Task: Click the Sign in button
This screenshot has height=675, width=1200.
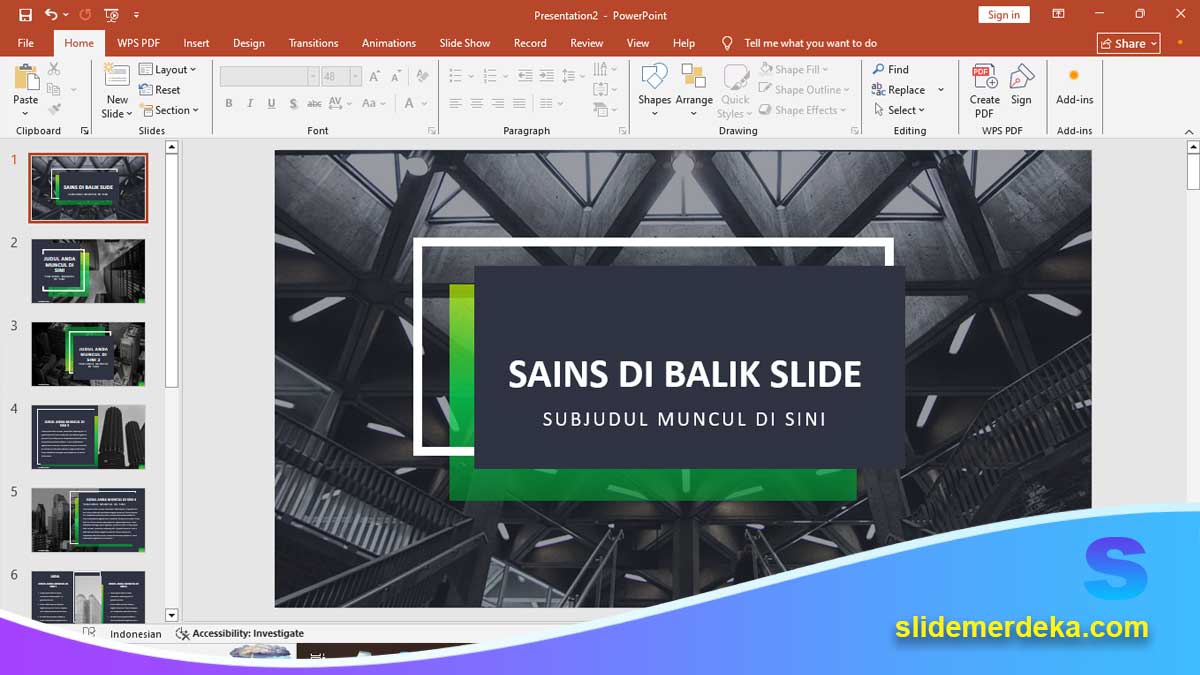Action: click(x=1004, y=15)
